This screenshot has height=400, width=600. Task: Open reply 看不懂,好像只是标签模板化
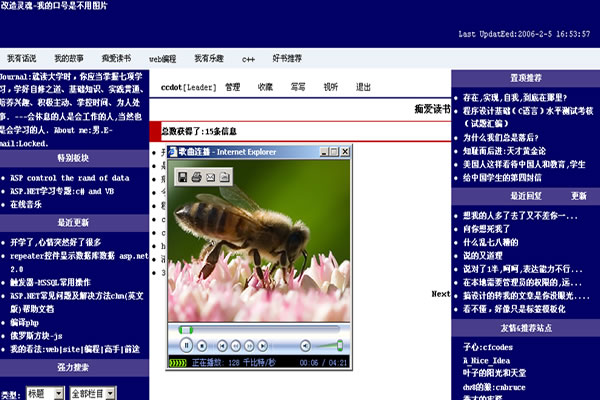[514, 309]
